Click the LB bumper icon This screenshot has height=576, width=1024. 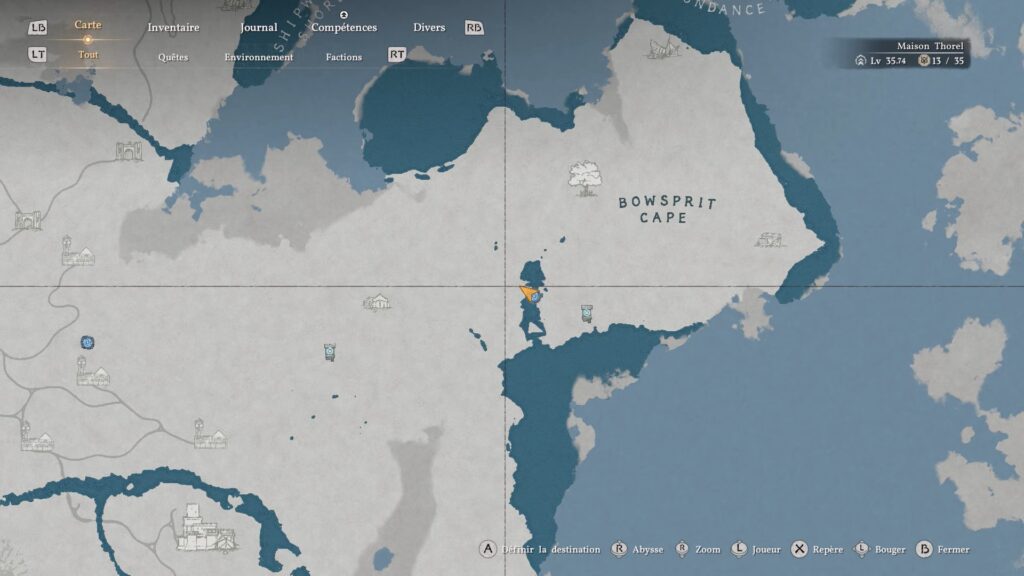coord(38,27)
